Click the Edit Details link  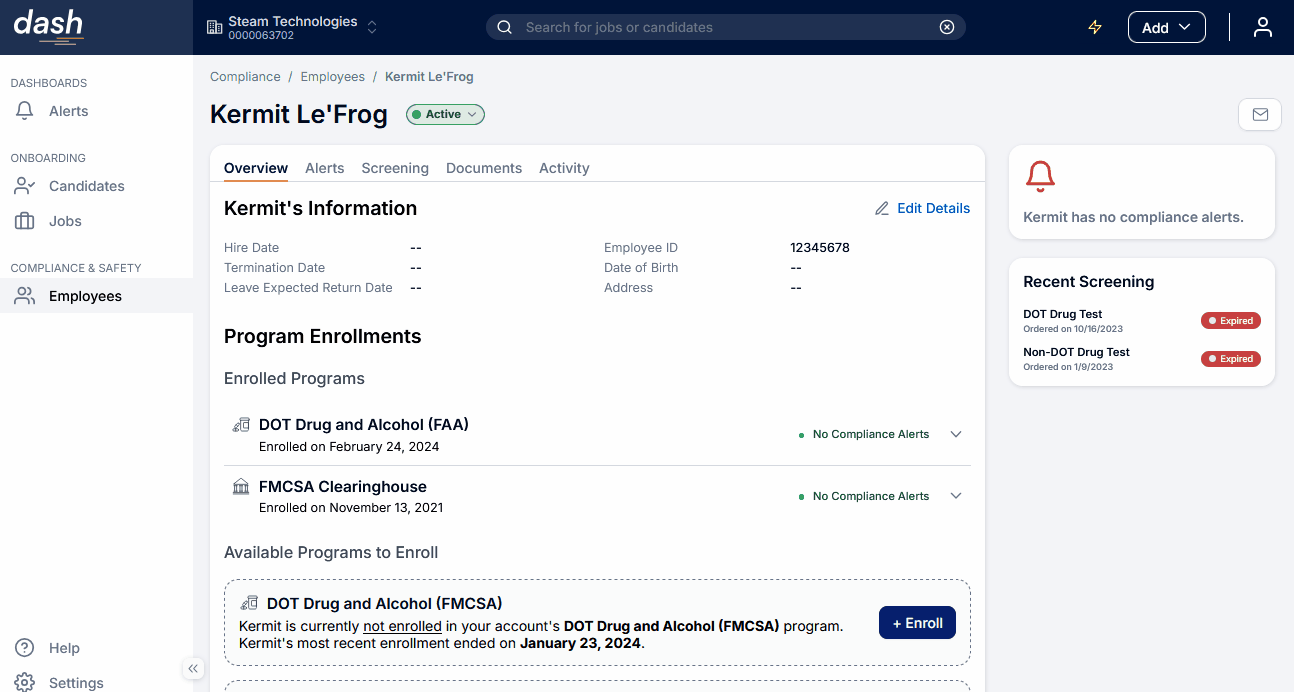[x=922, y=208]
